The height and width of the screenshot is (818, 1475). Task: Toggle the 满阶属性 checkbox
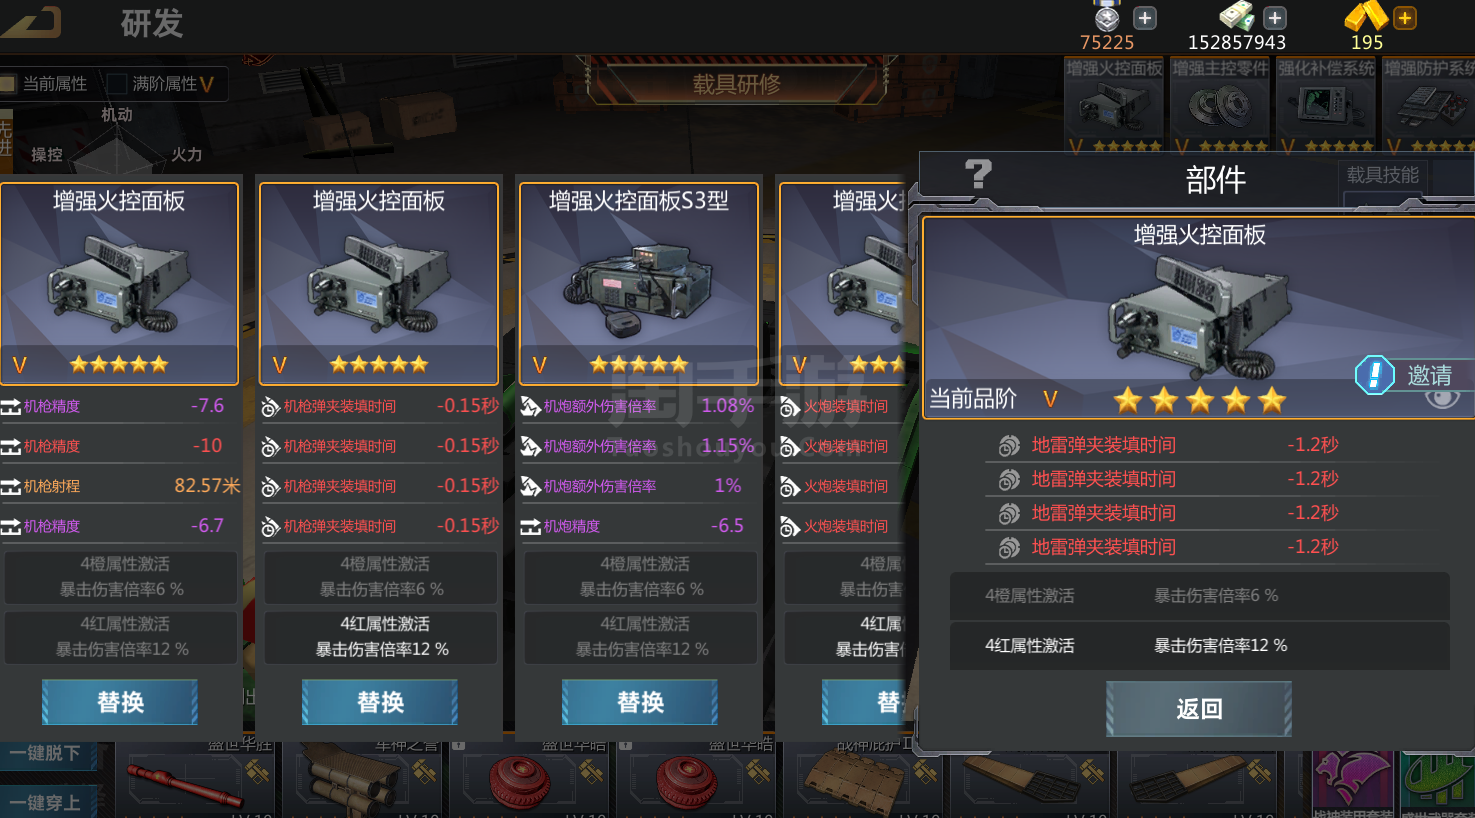coord(118,84)
